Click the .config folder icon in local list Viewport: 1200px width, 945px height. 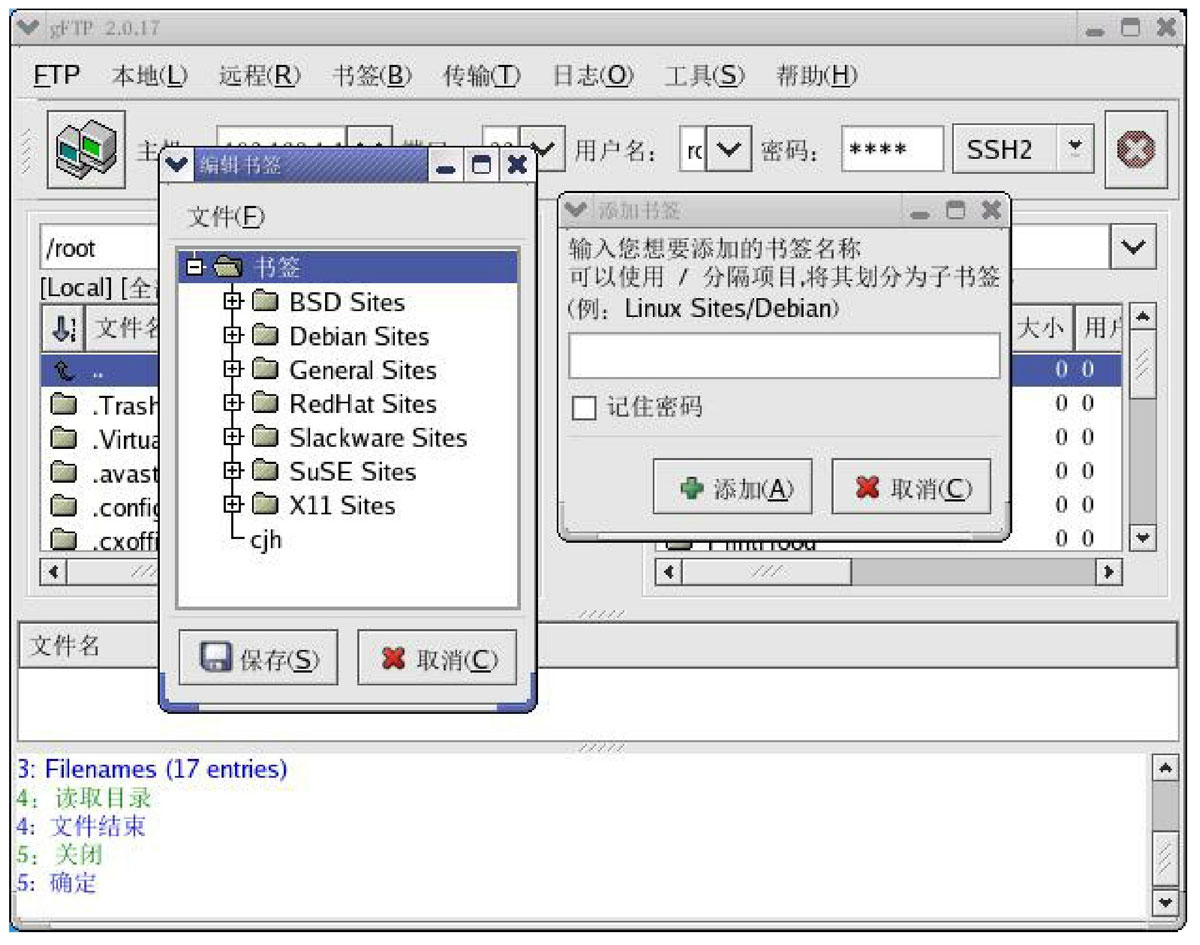64,507
